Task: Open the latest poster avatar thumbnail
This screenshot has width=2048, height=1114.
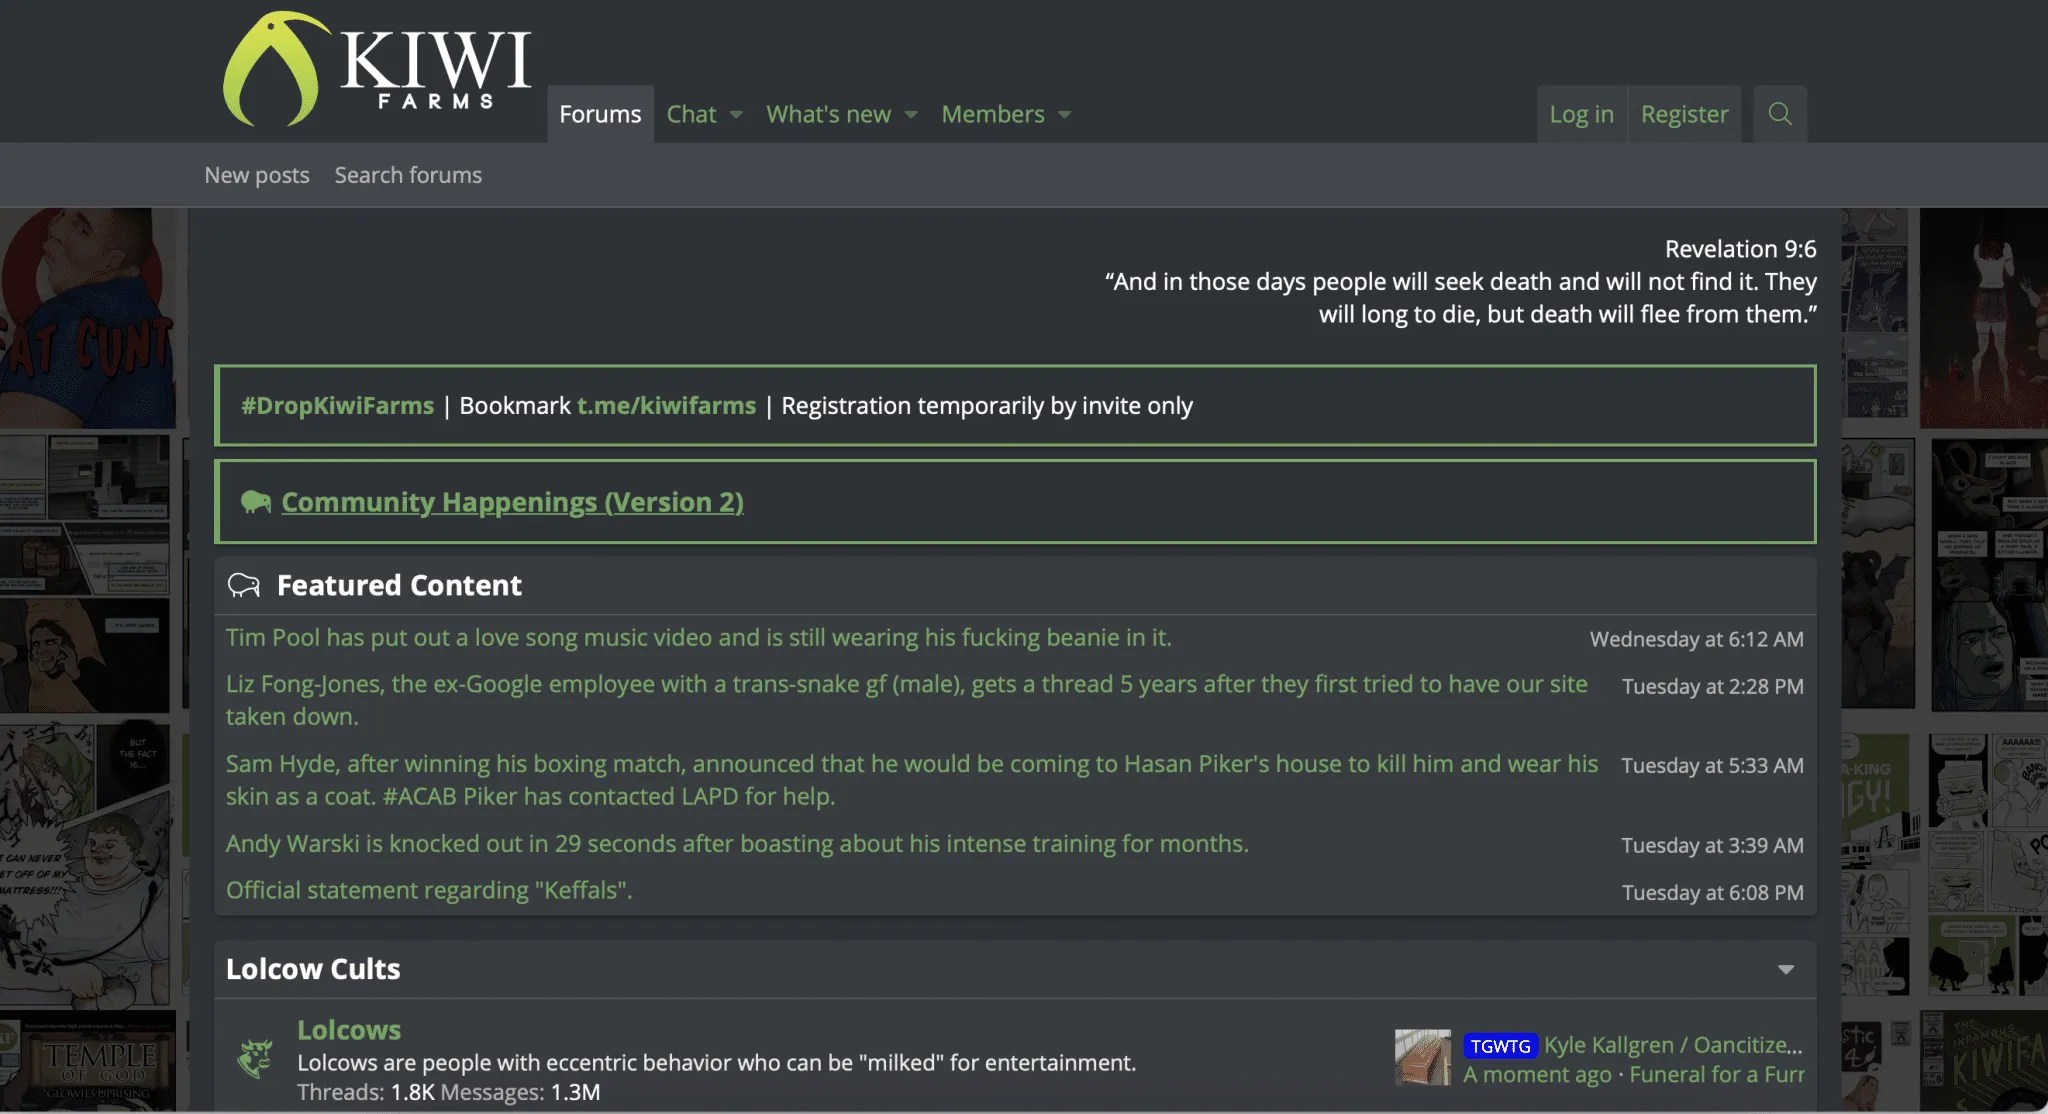Action: pyautogui.click(x=1422, y=1058)
